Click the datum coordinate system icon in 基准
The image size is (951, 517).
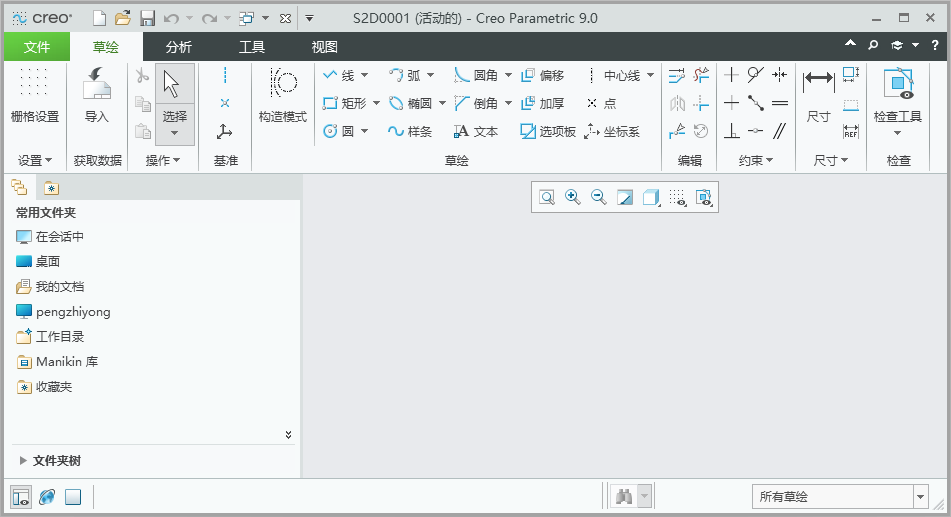[x=224, y=131]
